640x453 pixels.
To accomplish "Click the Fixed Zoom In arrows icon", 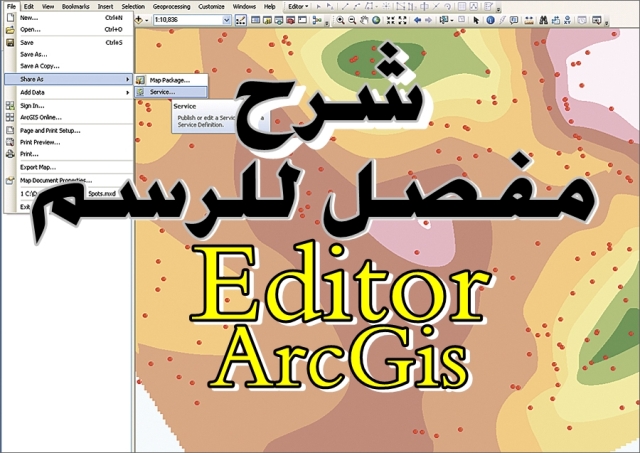I will pyautogui.click(x=391, y=20).
